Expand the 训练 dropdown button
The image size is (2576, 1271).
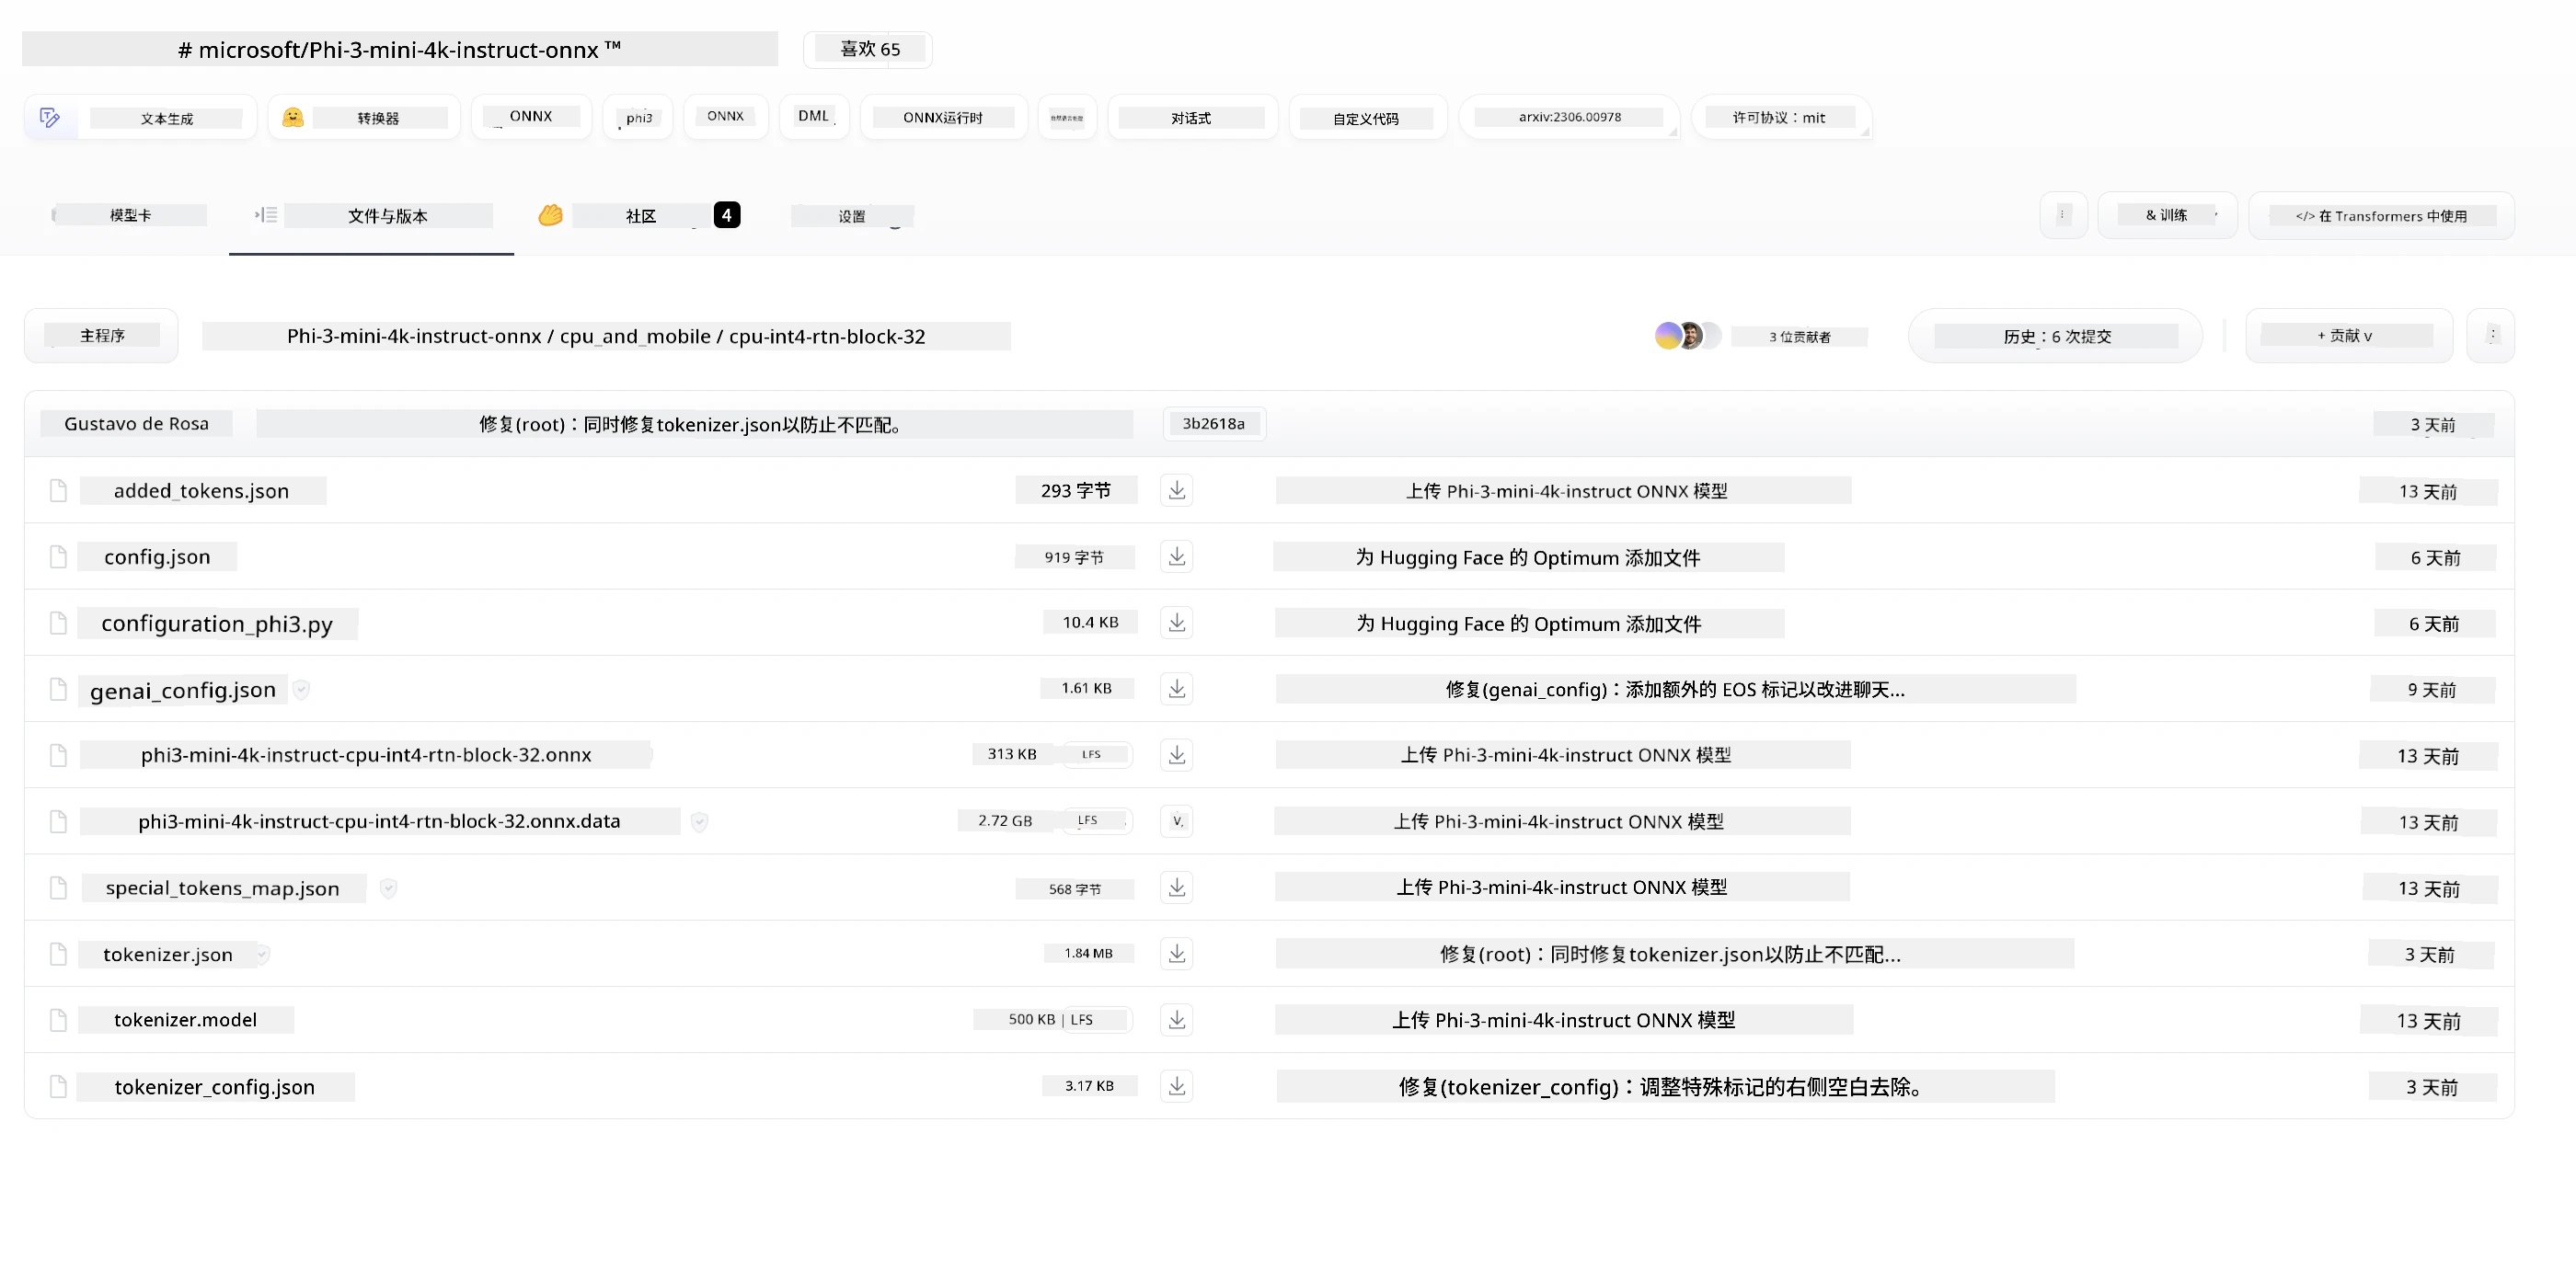click(2167, 215)
